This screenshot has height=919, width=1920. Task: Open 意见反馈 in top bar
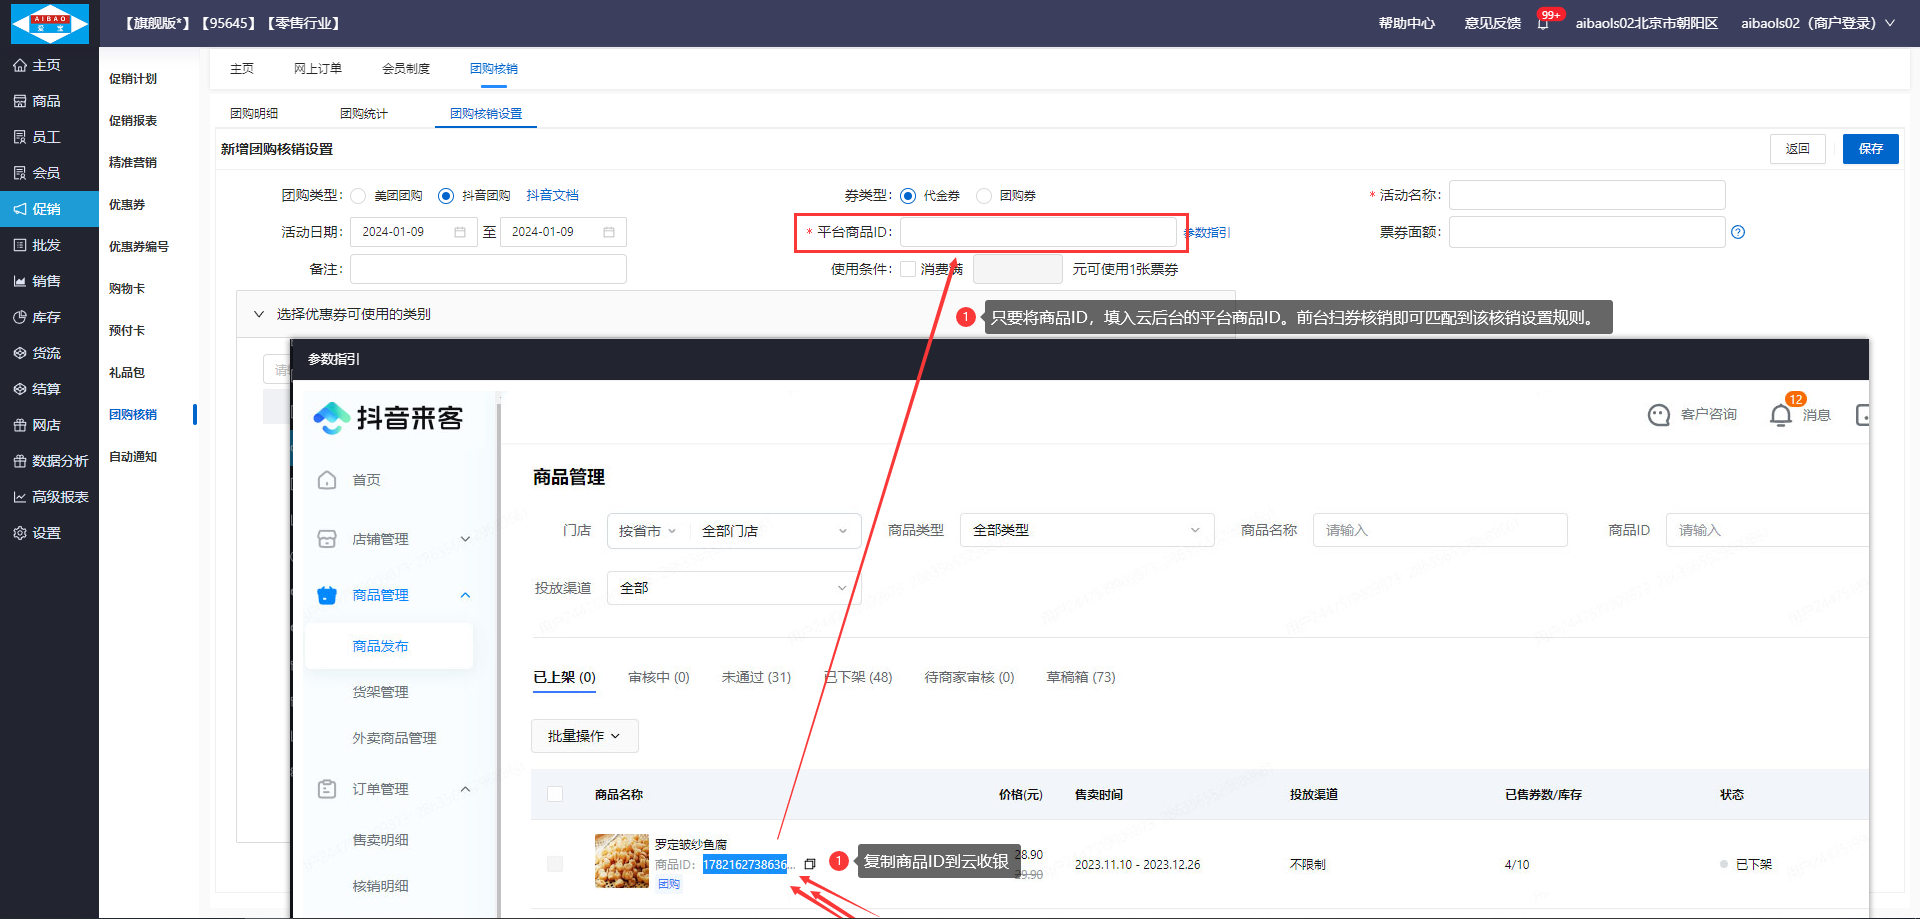click(1493, 23)
